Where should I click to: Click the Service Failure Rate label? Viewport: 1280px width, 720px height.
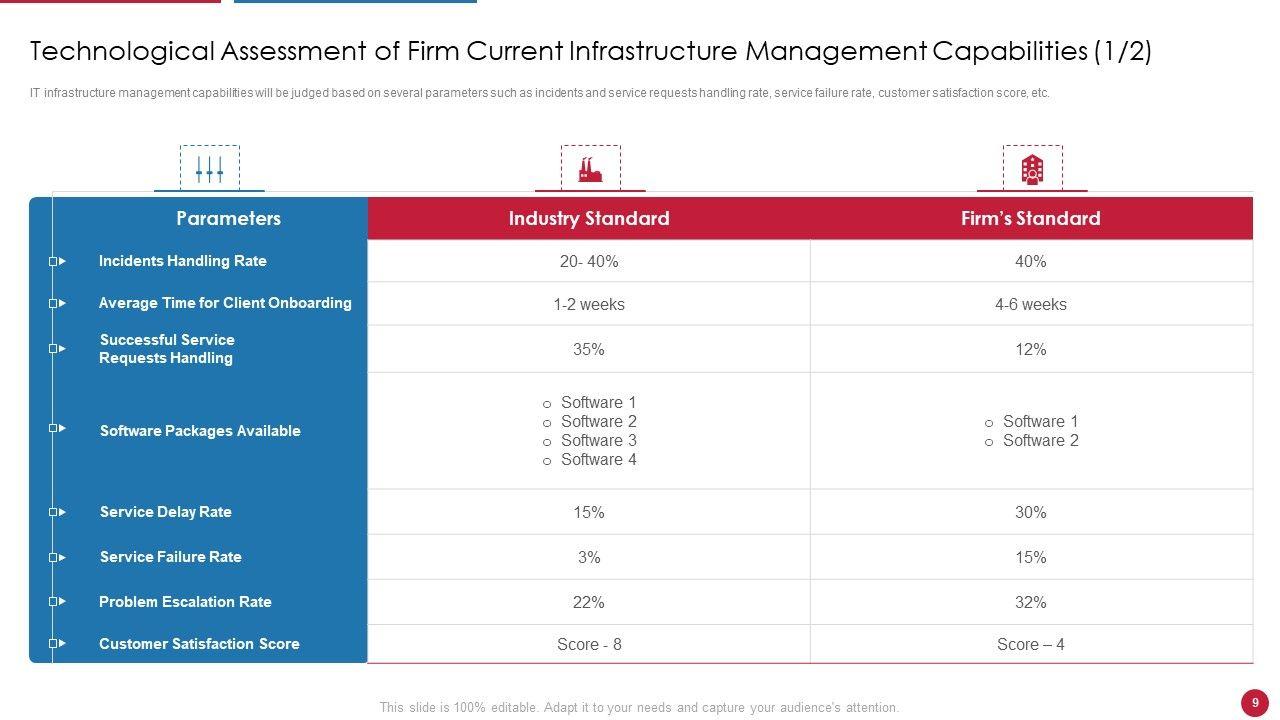click(171, 557)
